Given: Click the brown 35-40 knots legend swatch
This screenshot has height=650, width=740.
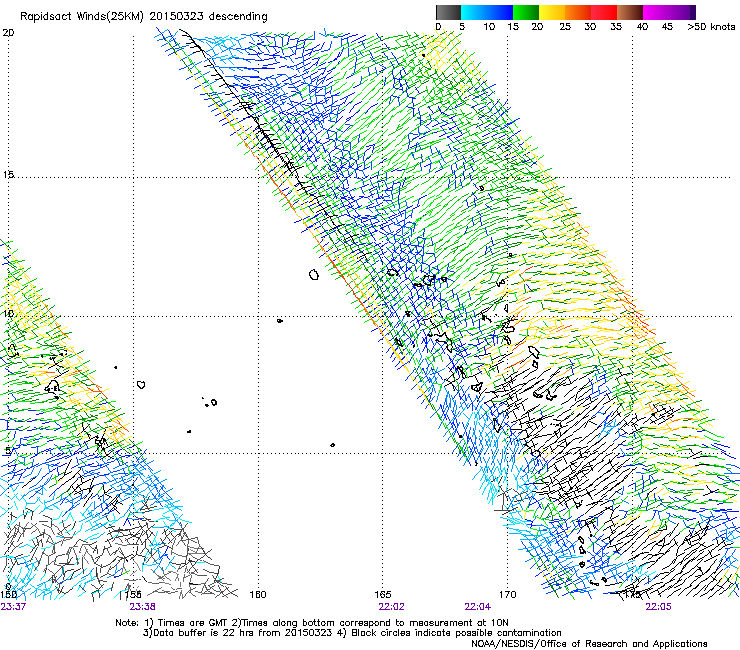Looking at the screenshot, I should [630, 12].
